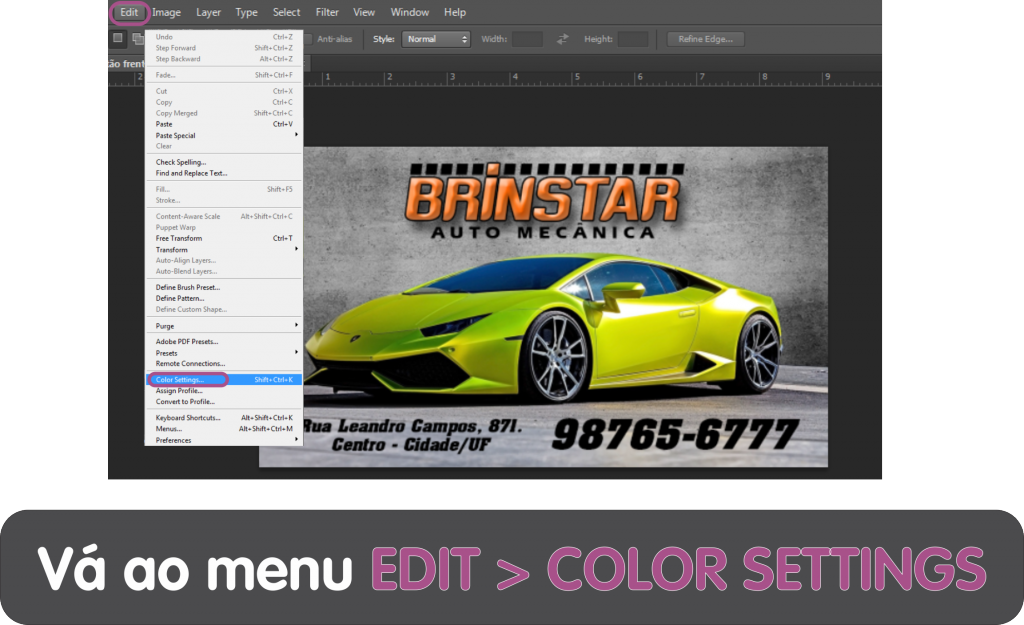
Task: Choose Convert to Profile... entry
Action: pos(223,402)
